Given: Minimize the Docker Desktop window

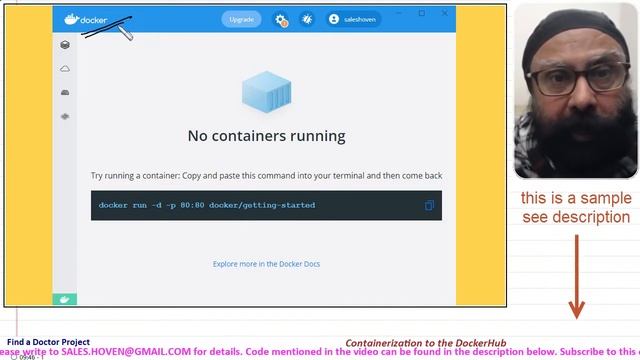Looking at the screenshot, I should 399,13.
